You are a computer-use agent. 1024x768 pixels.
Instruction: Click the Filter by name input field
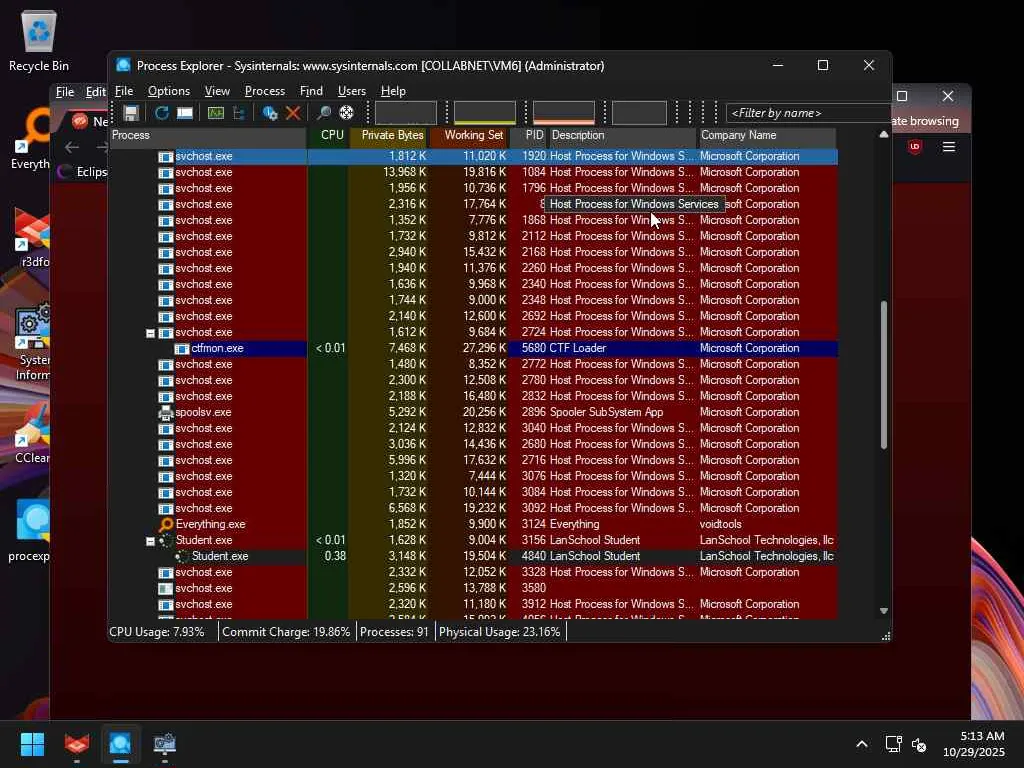[x=808, y=113]
